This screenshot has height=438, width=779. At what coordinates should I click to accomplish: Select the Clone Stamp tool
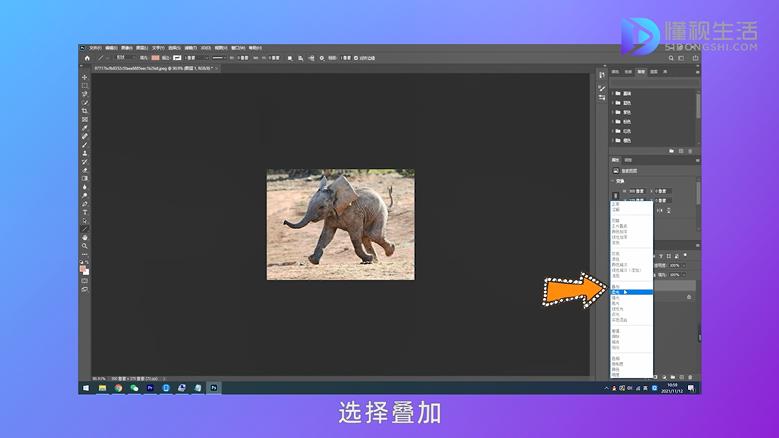pyautogui.click(x=84, y=153)
